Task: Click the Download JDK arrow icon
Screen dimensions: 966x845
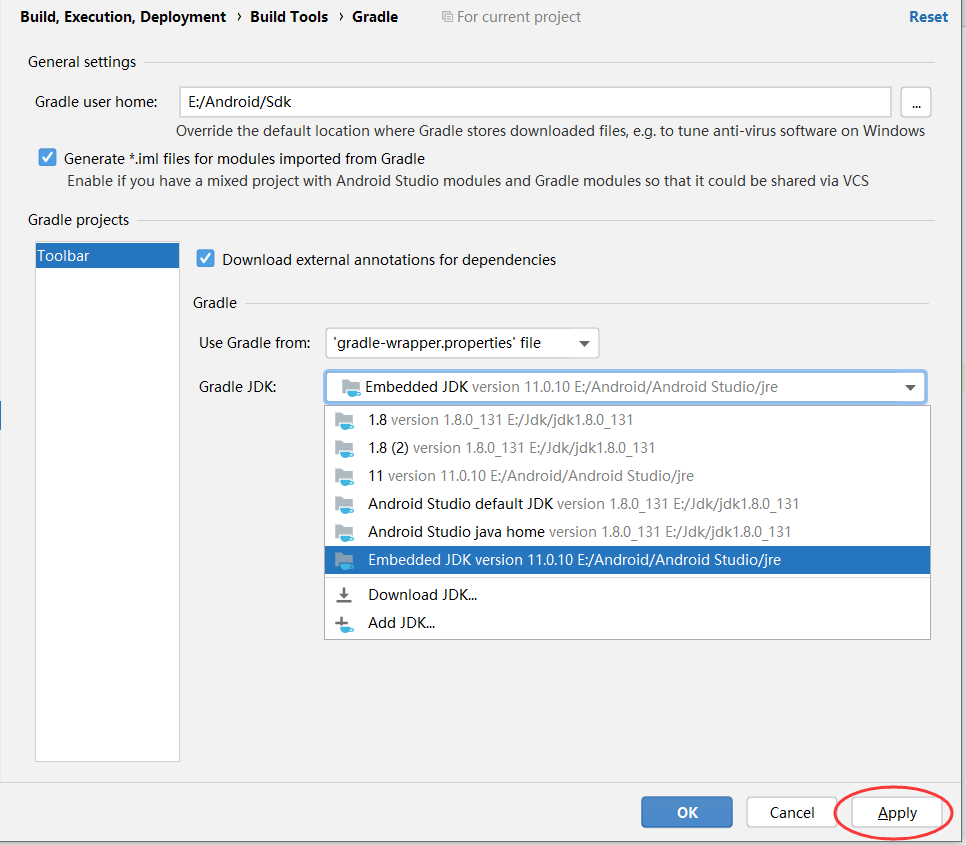Action: point(344,595)
